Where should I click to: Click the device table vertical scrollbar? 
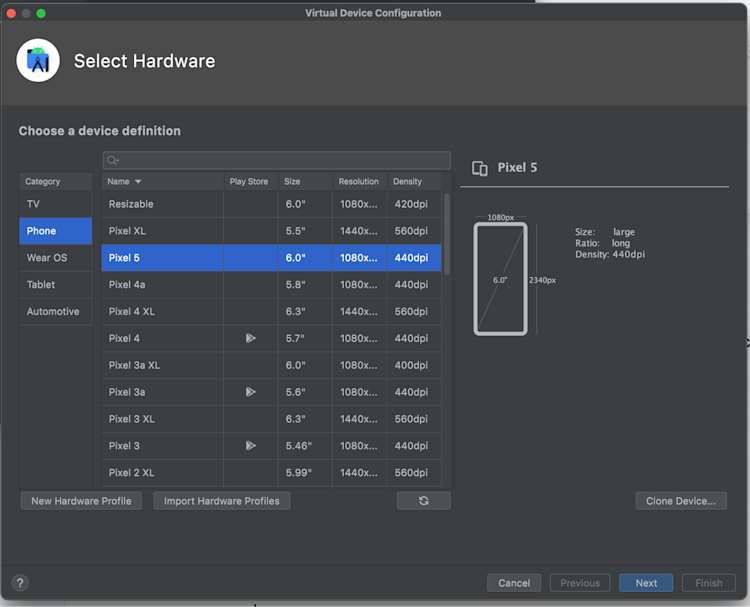tap(447, 234)
